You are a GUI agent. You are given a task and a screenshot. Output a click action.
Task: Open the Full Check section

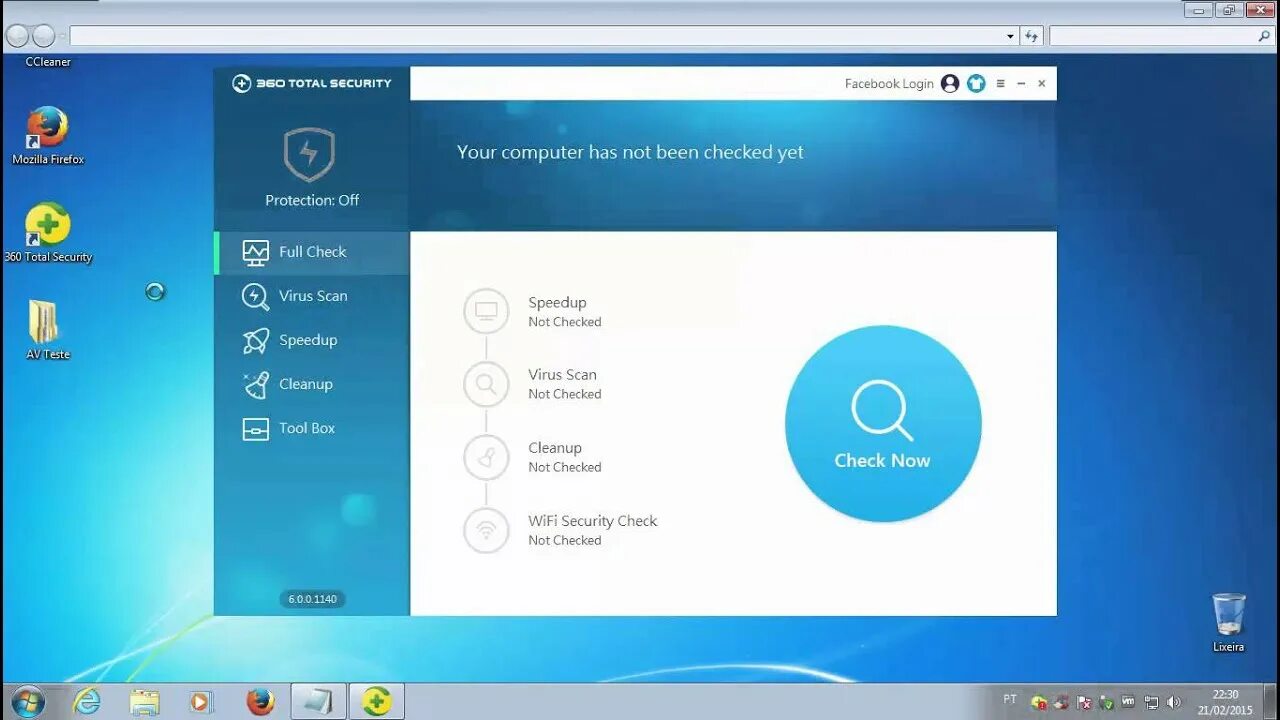tap(312, 252)
